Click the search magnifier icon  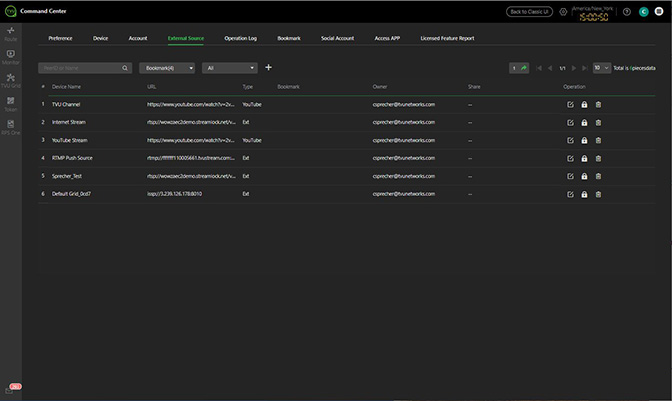click(125, 68)
